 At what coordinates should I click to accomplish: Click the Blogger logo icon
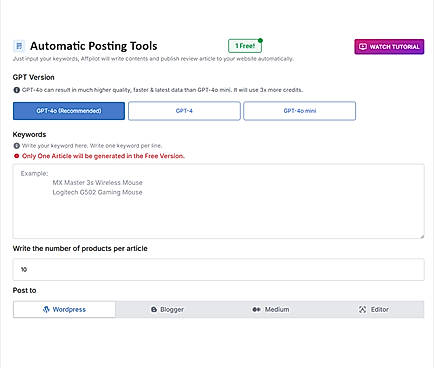pos(154,310)
